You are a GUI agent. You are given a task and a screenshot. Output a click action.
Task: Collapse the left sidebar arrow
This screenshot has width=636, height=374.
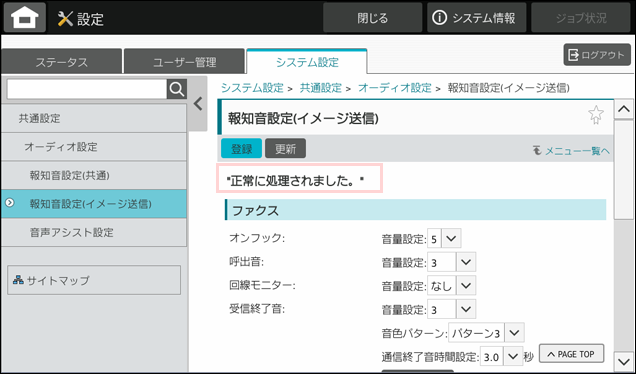[198, 104]
